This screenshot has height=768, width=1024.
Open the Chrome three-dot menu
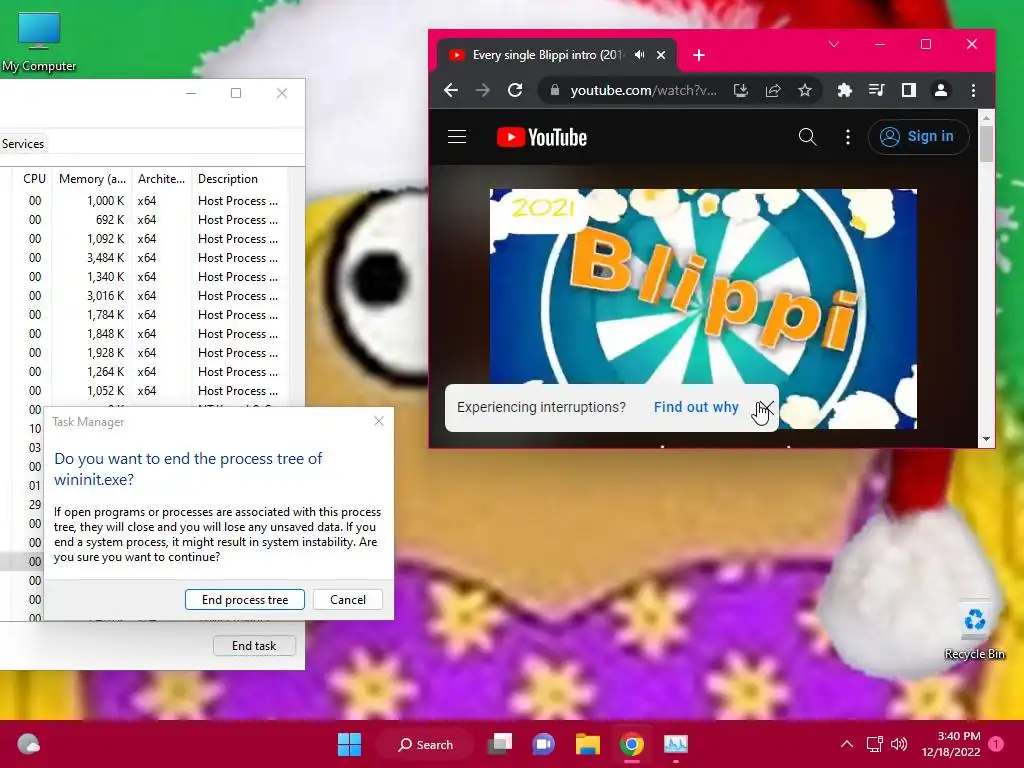(x=973, y=90)
